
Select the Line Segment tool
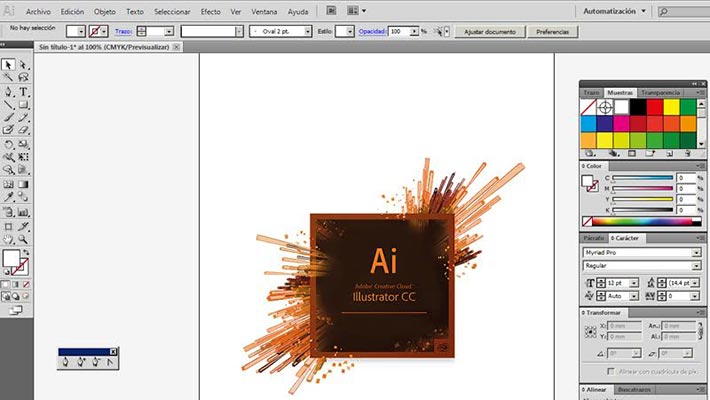tap(8, 105)
